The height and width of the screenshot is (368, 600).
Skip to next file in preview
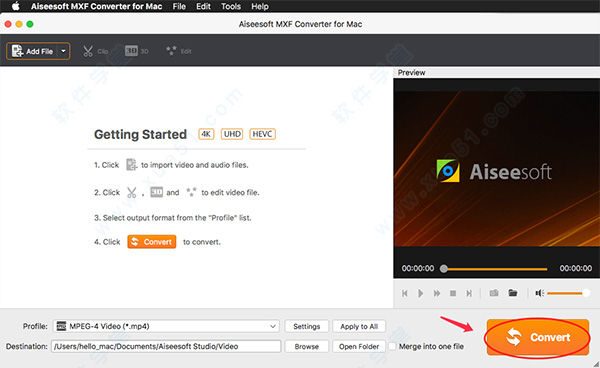coord(469,293)
